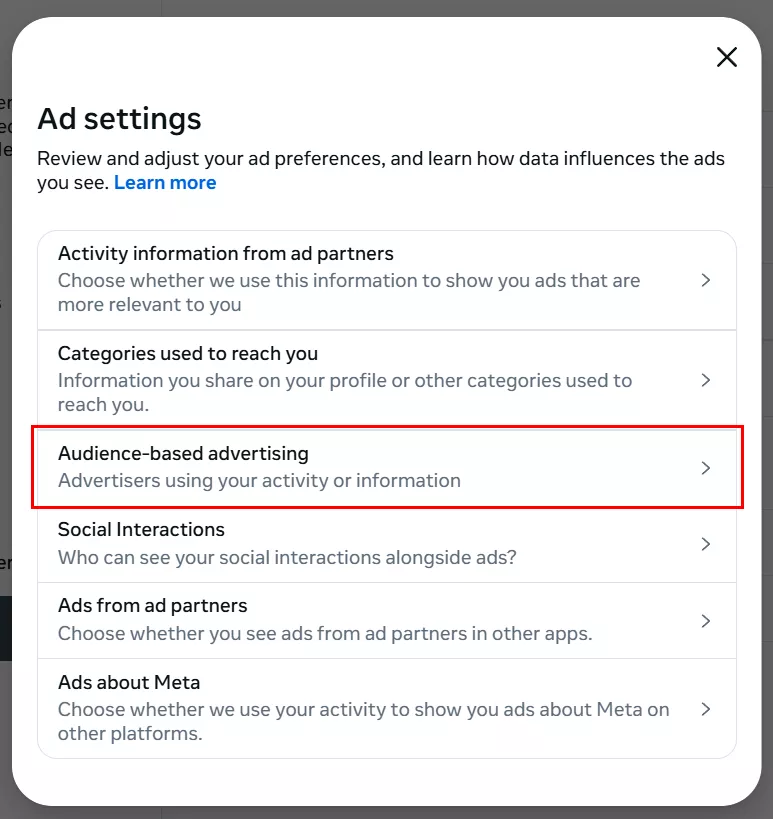Click chevron on Ads about Meta row
The width and height of the screenshot is (773, 819).
(706, 709)
